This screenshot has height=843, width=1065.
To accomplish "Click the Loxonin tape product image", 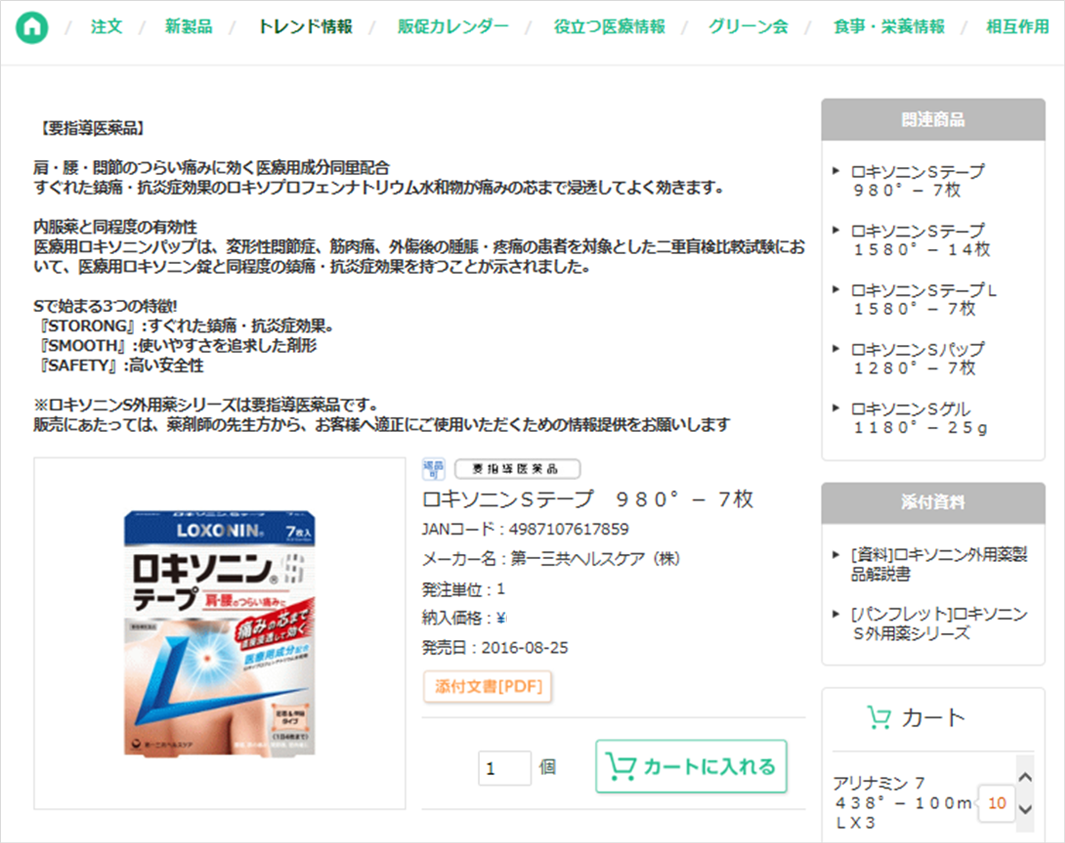I will pos(219,632).
